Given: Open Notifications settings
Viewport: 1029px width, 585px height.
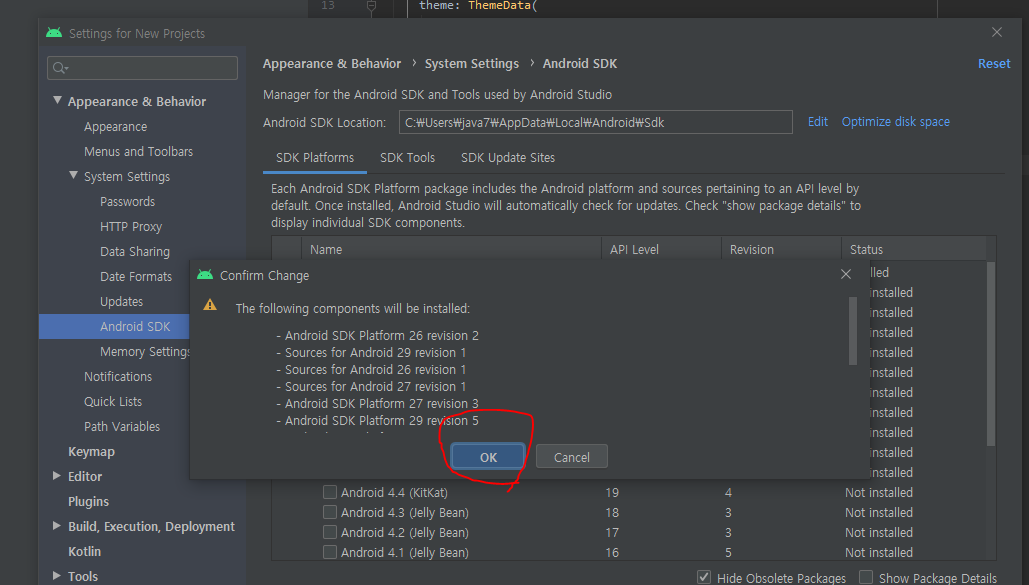Looking at the screenshot, I should pos(117,376).
